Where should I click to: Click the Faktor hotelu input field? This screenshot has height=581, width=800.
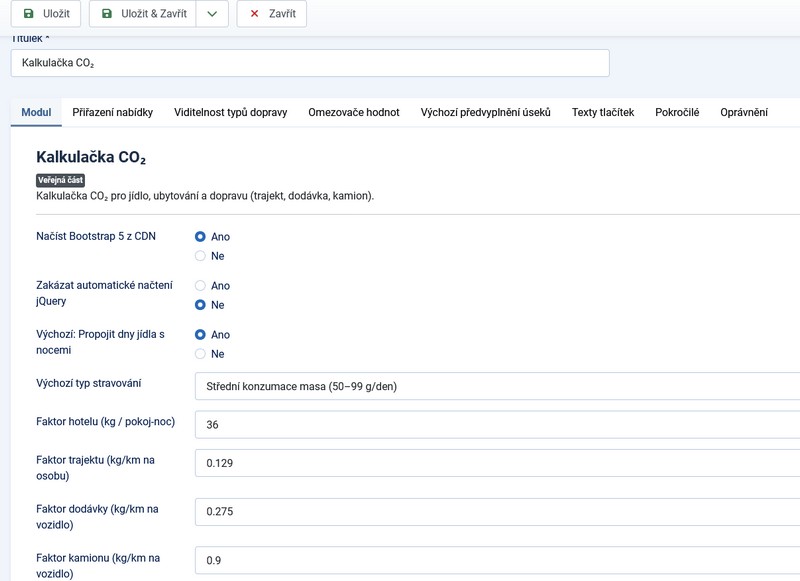[497, 425]
